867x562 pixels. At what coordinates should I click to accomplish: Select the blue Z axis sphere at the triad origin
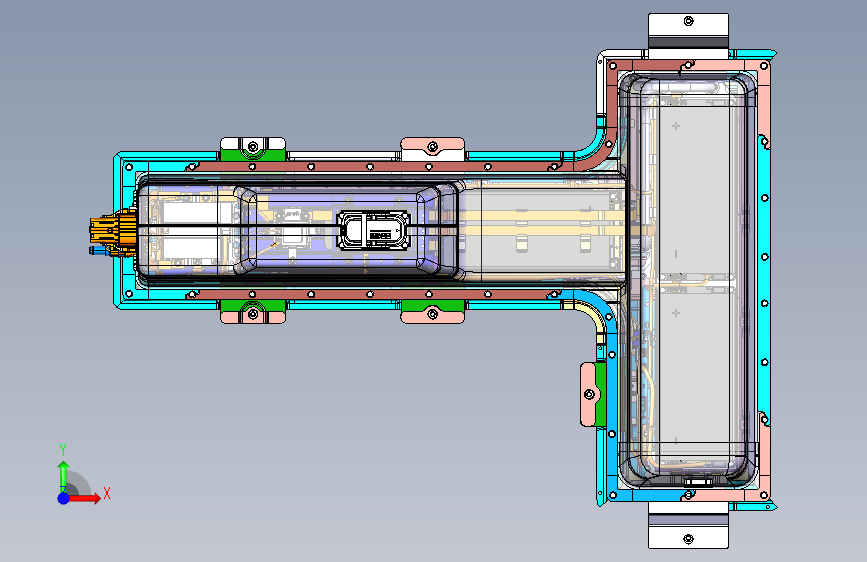[x=64, y=498]
